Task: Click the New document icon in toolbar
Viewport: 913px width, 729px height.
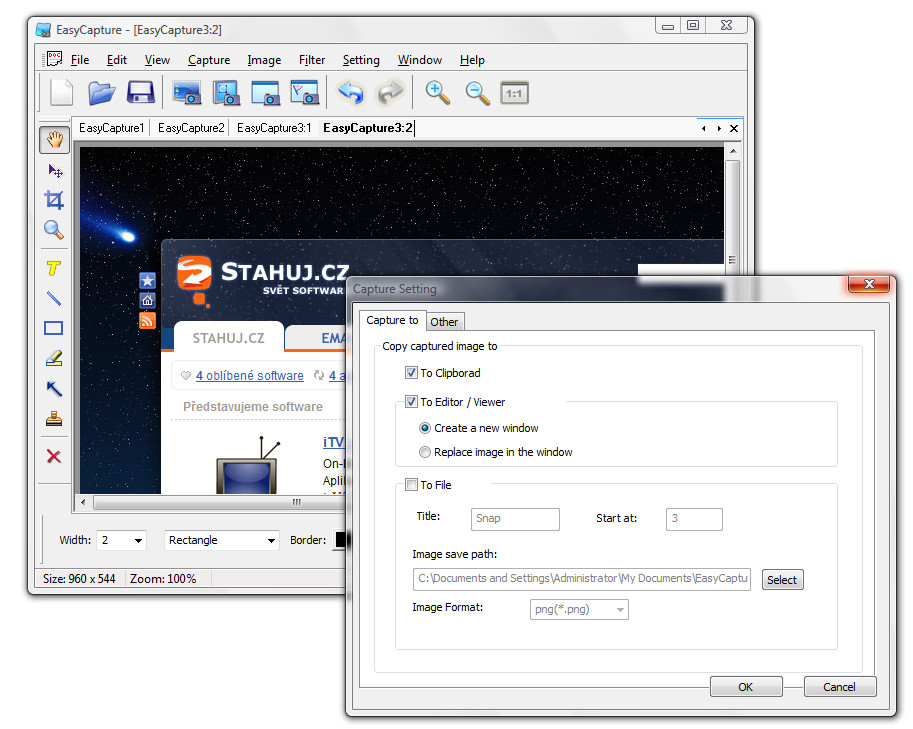Action: click(62, 93)
